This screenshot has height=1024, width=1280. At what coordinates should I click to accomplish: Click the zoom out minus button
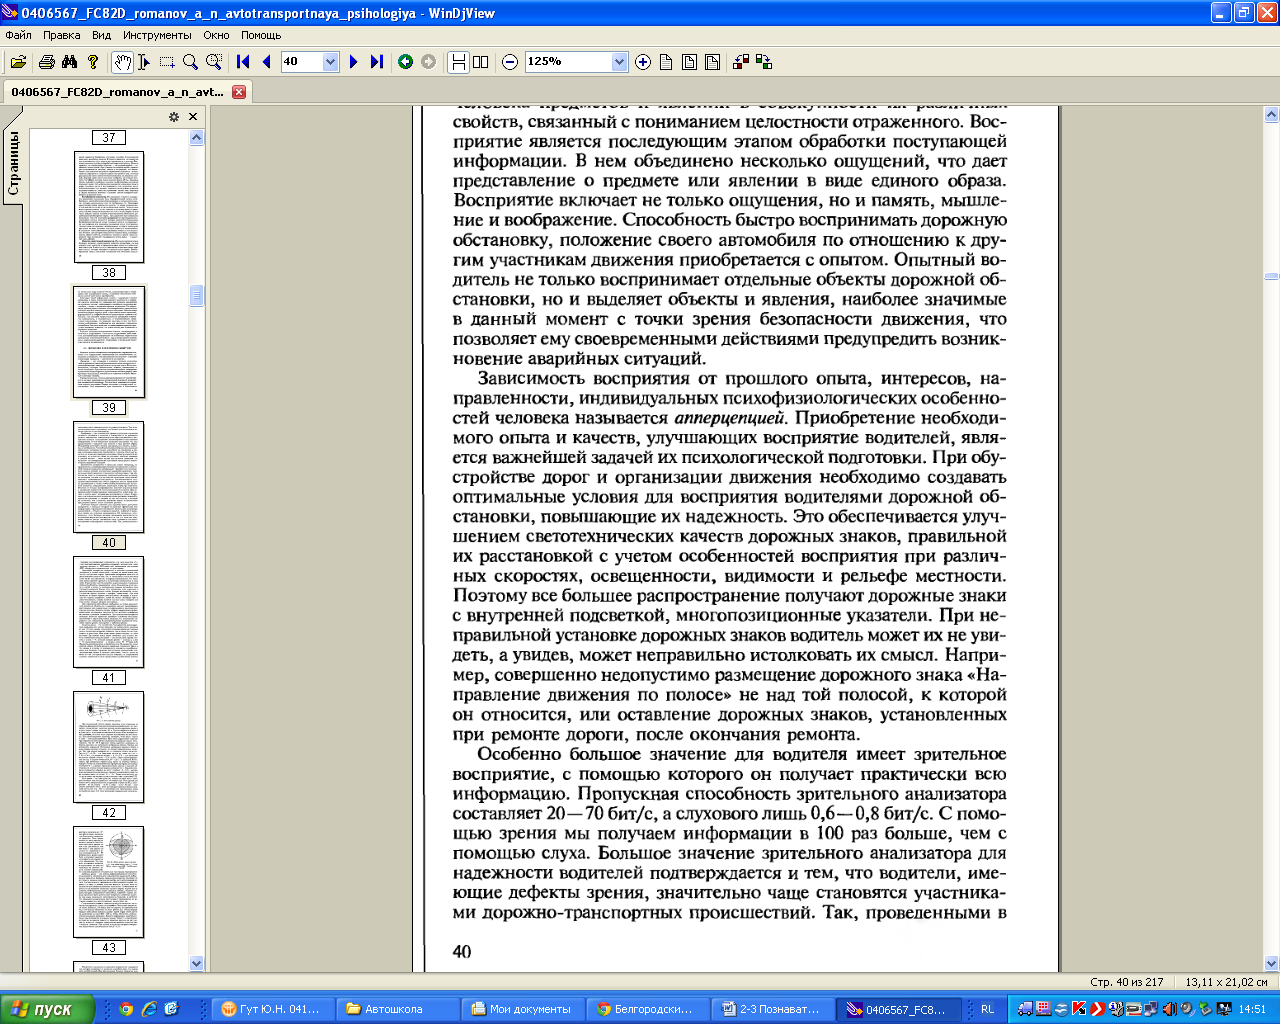coord(510,62)
